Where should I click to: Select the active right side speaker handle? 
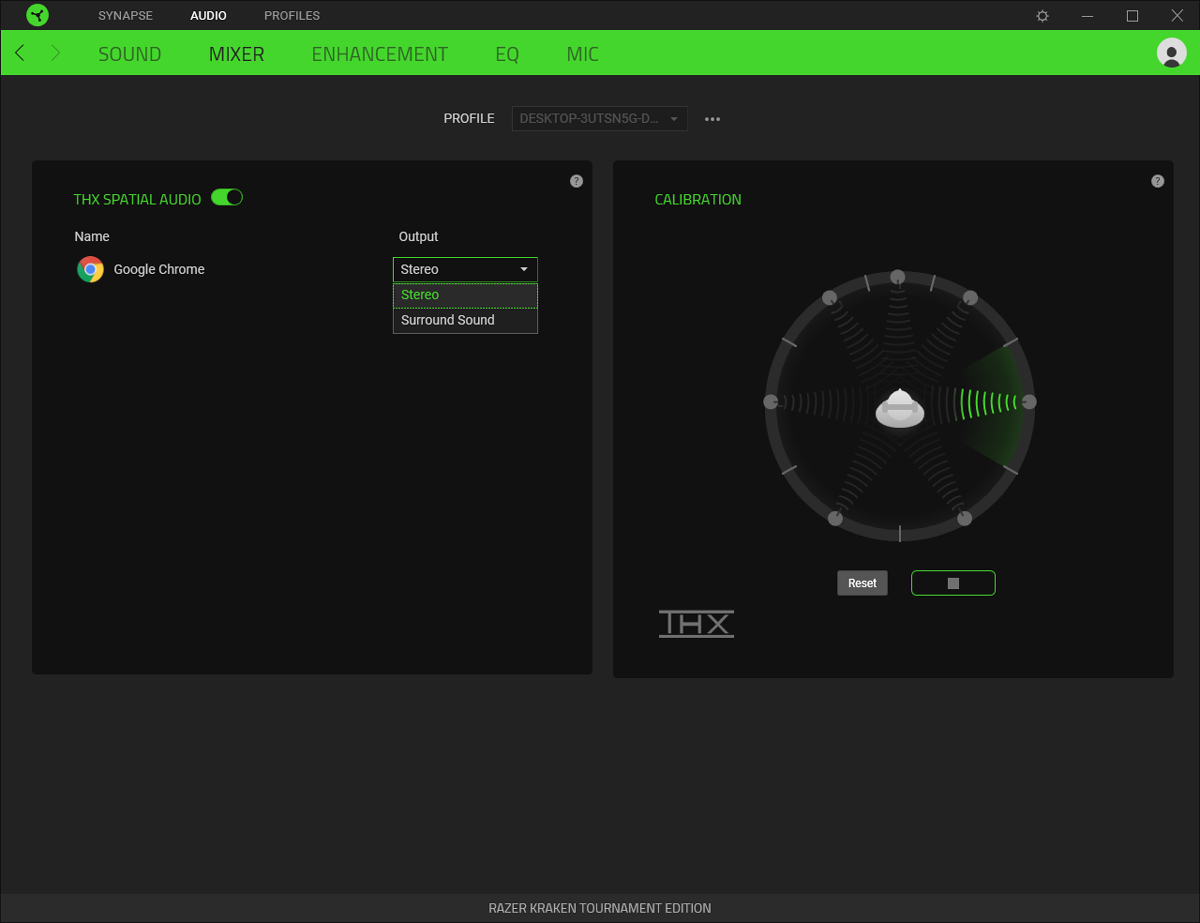pyautogui.click(x=1029, y=401)
